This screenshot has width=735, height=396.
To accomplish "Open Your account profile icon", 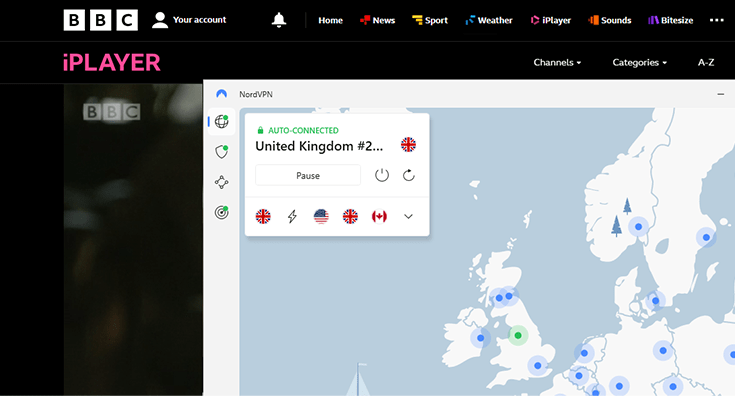I will 160,20.
